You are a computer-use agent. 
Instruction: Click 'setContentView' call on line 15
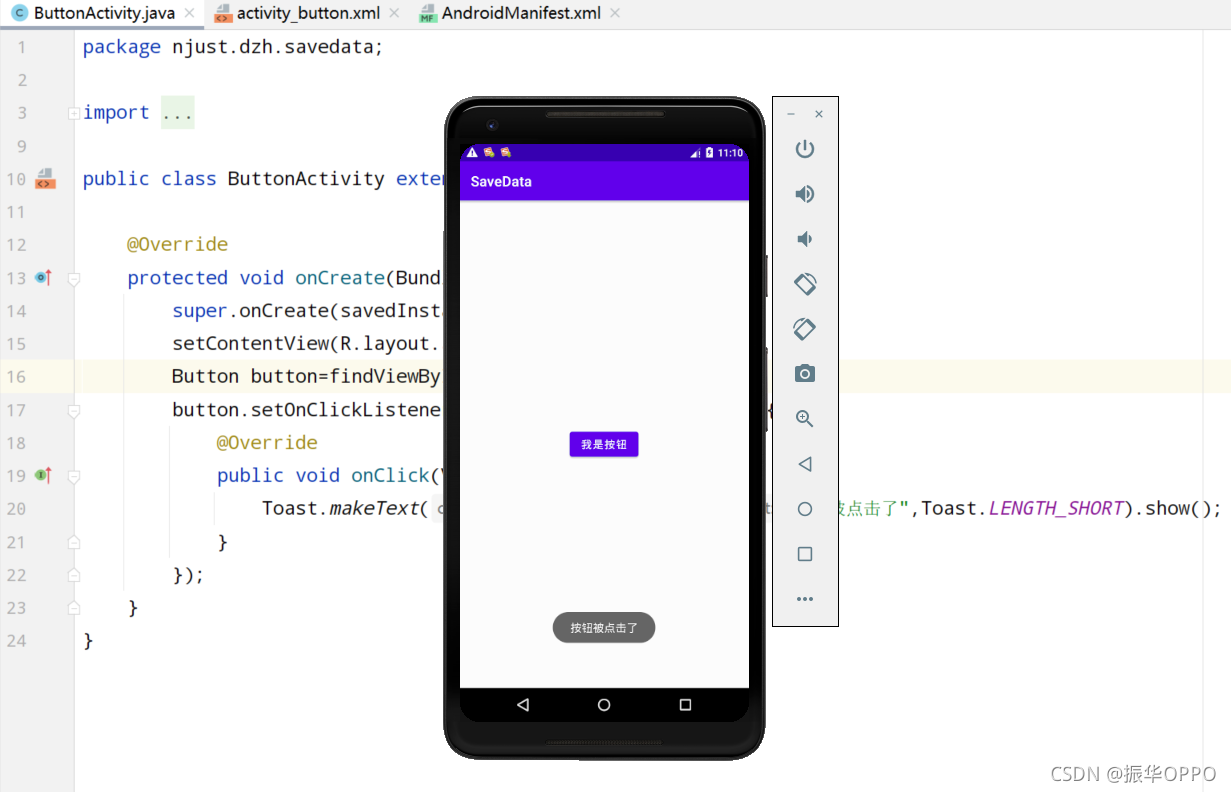pos(250,344)
